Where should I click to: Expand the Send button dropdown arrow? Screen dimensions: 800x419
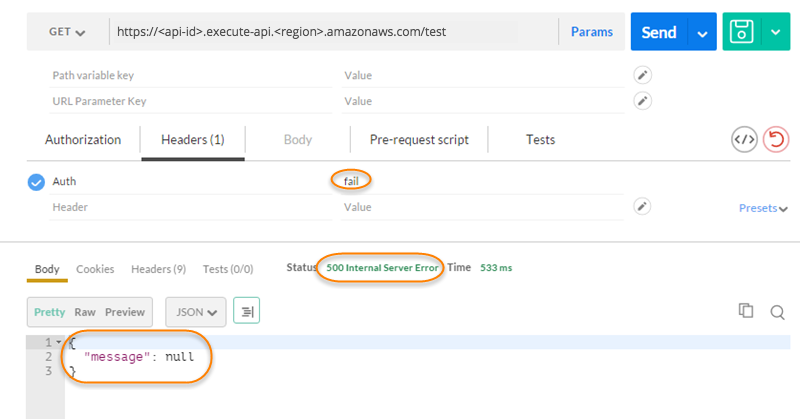pos(703,33)
